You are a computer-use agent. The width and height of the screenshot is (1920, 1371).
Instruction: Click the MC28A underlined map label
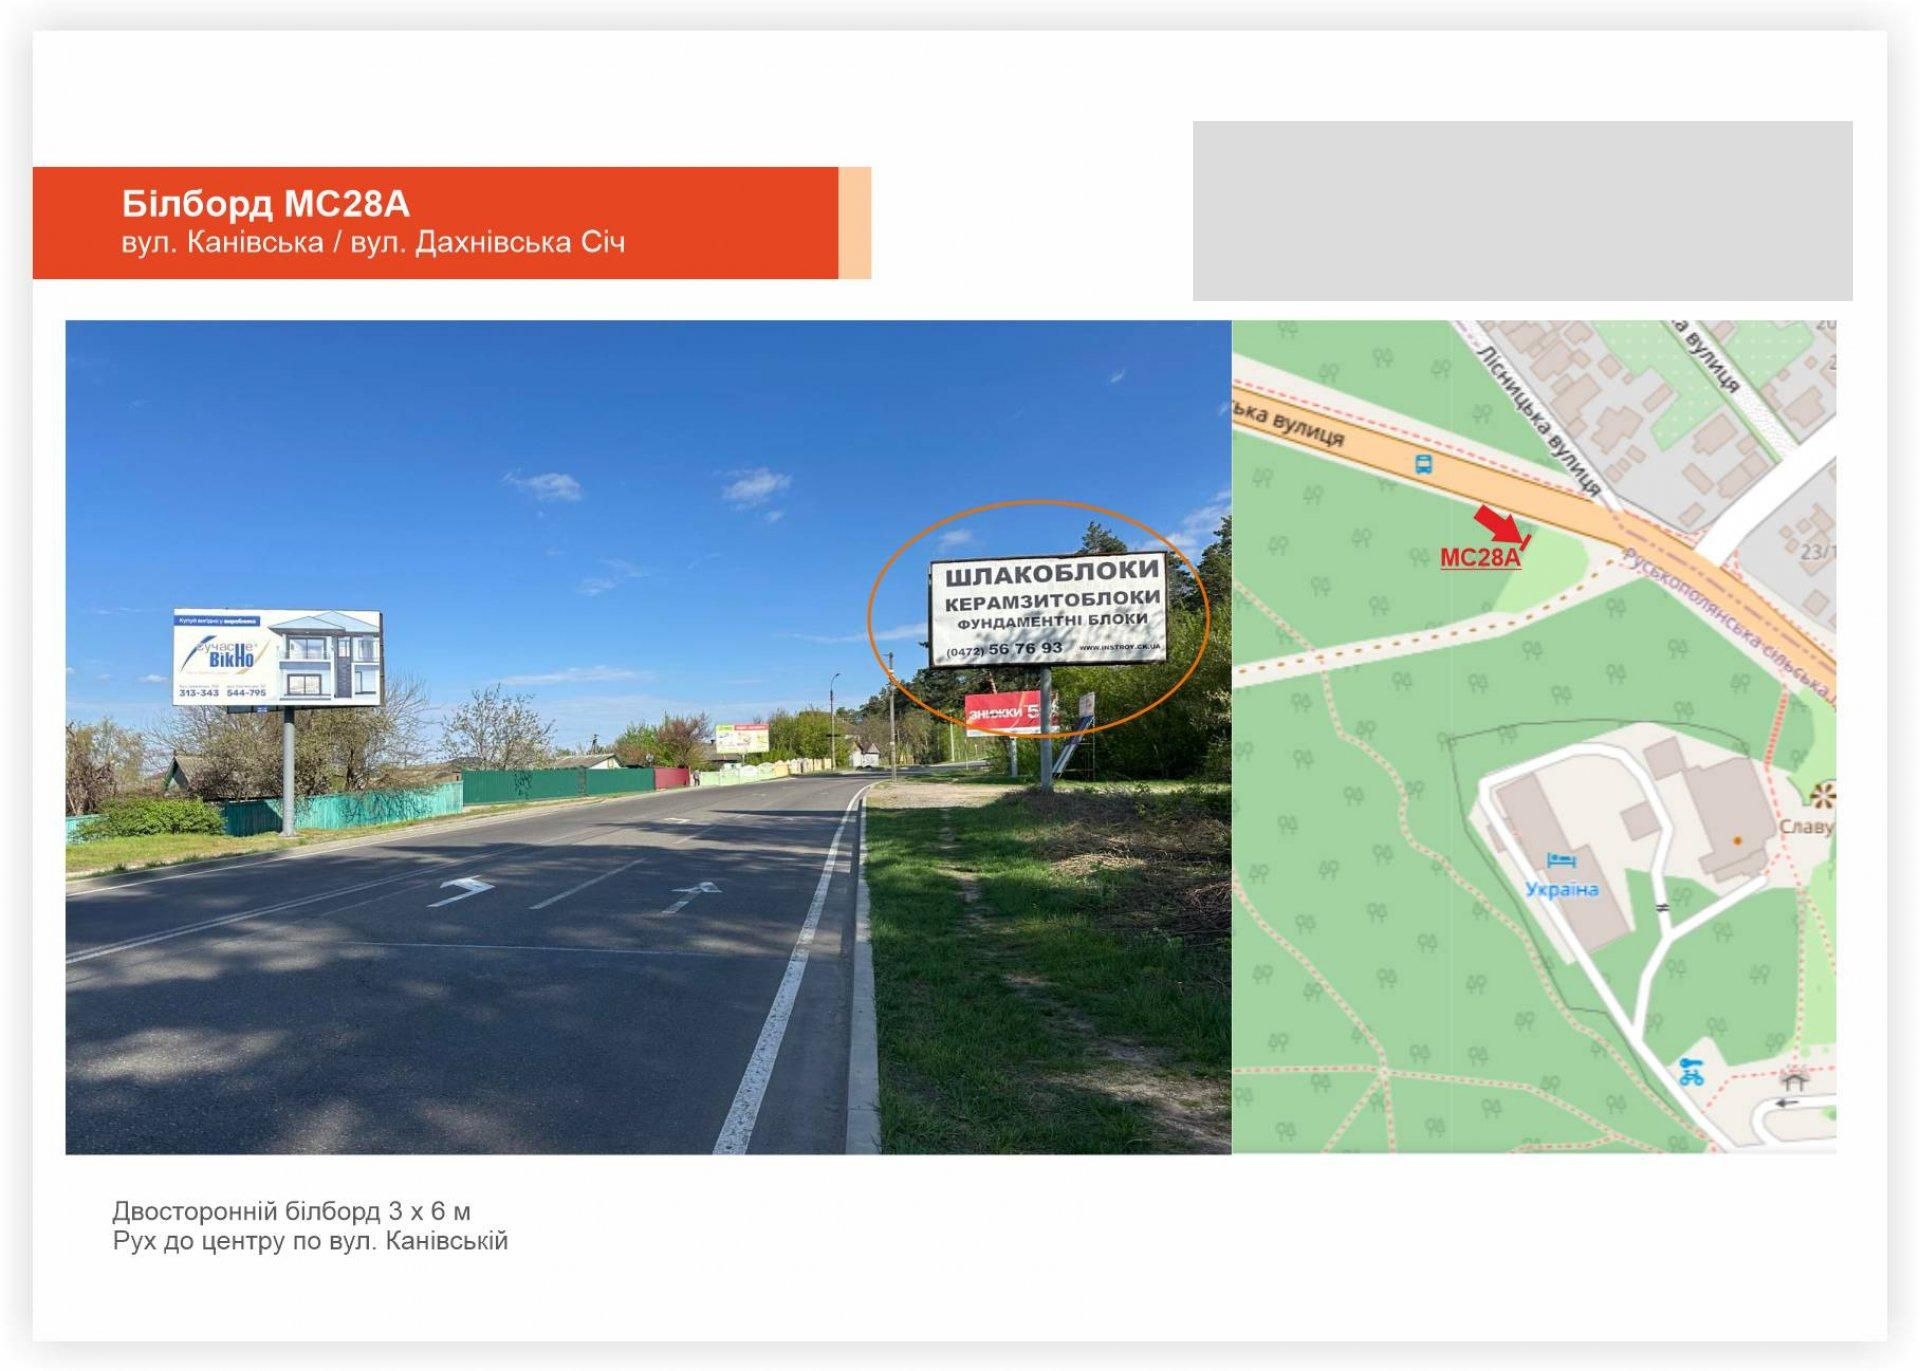coord(1480,558)
